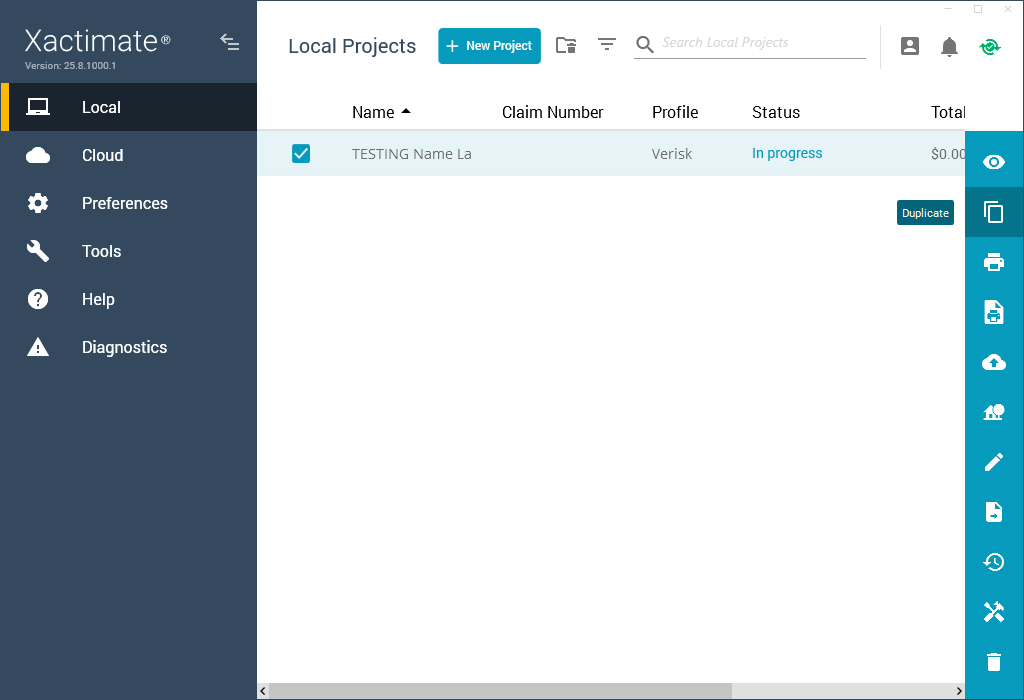Uncheck the TESTING Name La project checkbox

click(x=301, y=153)
